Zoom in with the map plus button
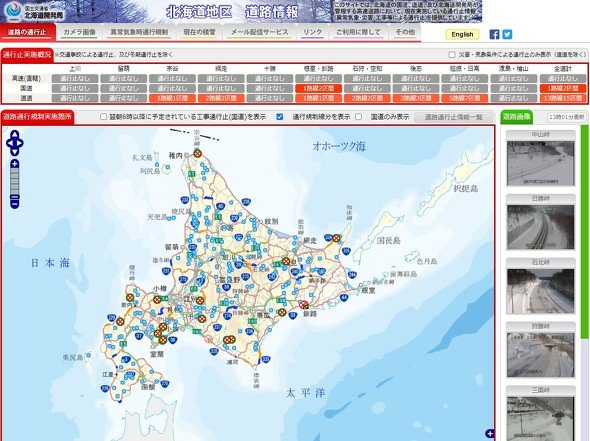 [15, 164]
